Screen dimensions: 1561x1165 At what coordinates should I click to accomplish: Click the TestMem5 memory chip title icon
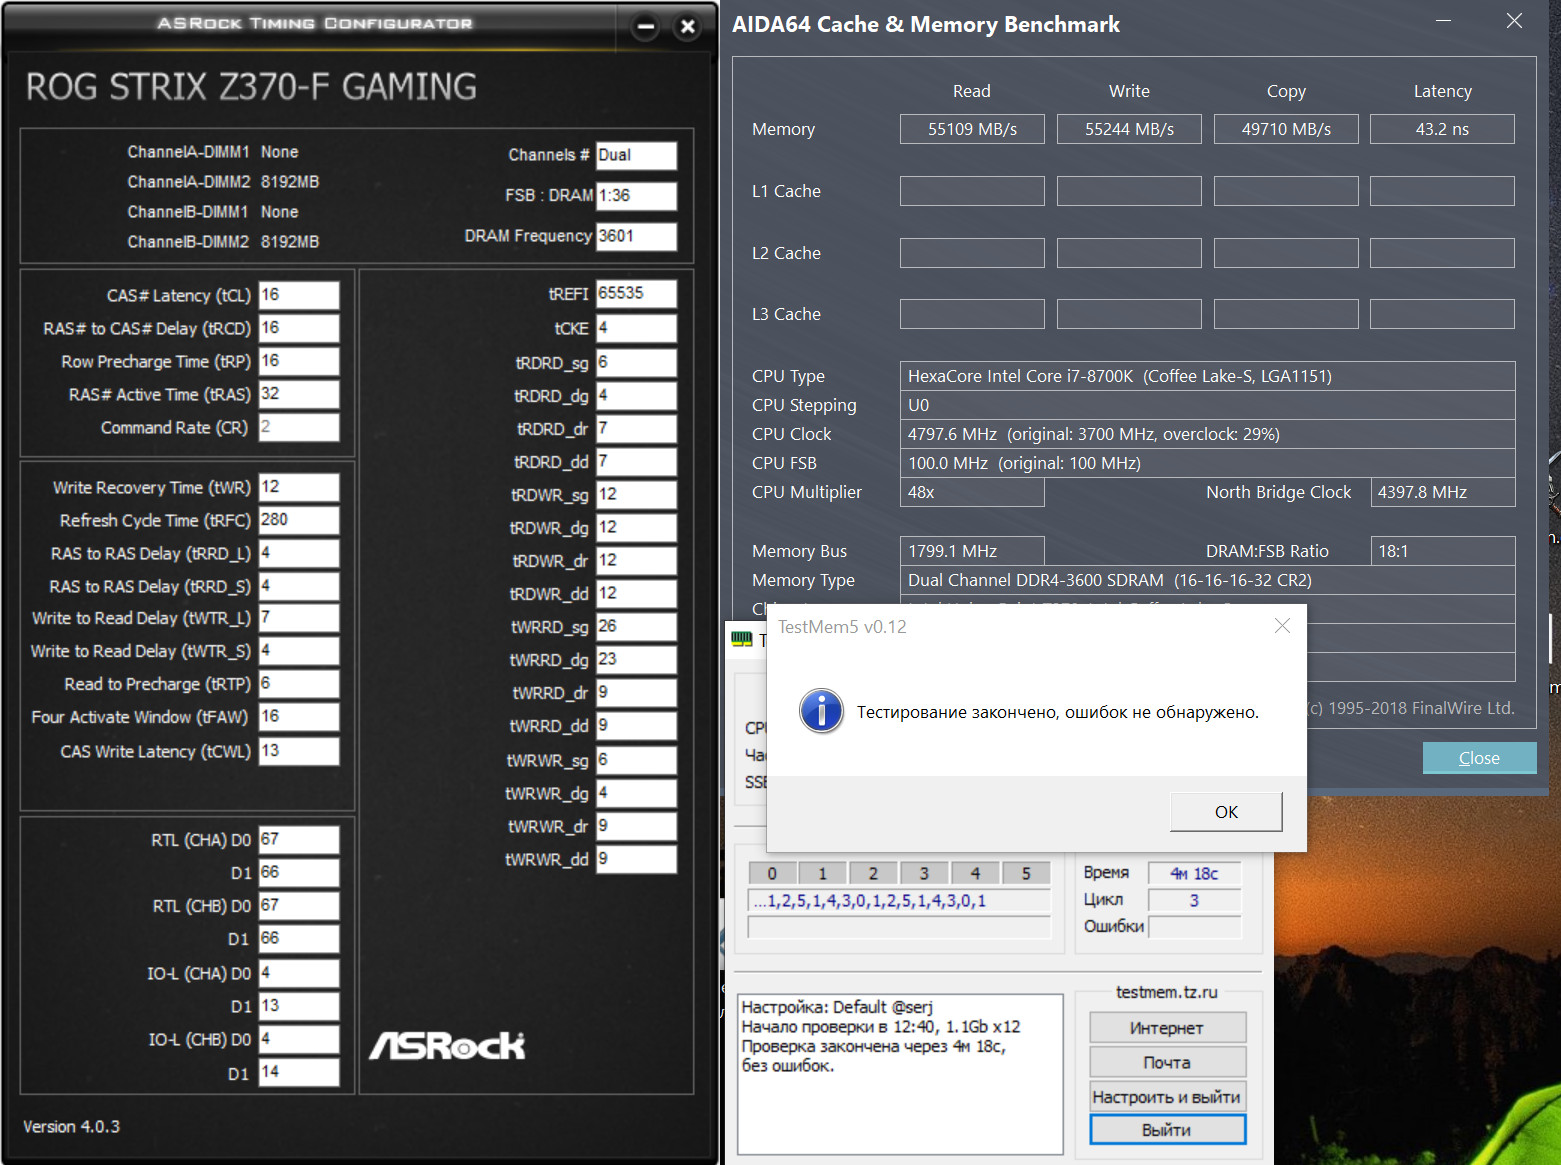[x=742, y=639]
